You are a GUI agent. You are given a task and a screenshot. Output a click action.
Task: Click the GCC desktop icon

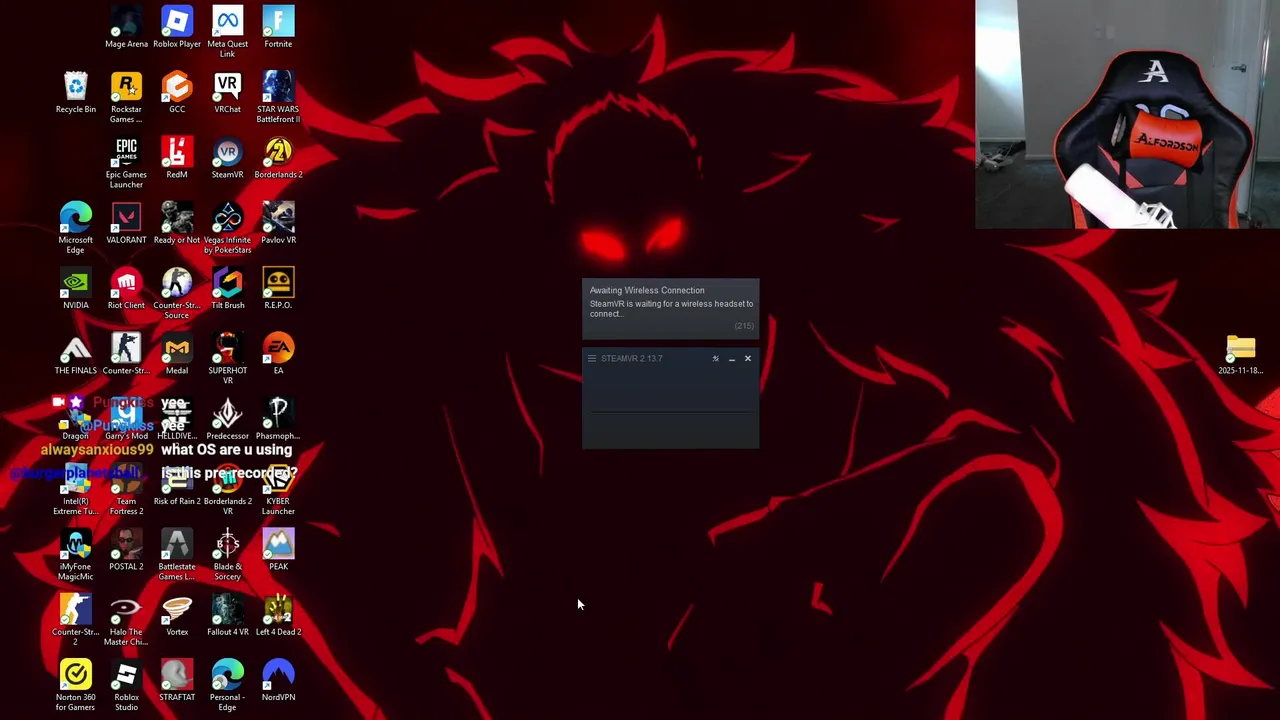(177, 93)
